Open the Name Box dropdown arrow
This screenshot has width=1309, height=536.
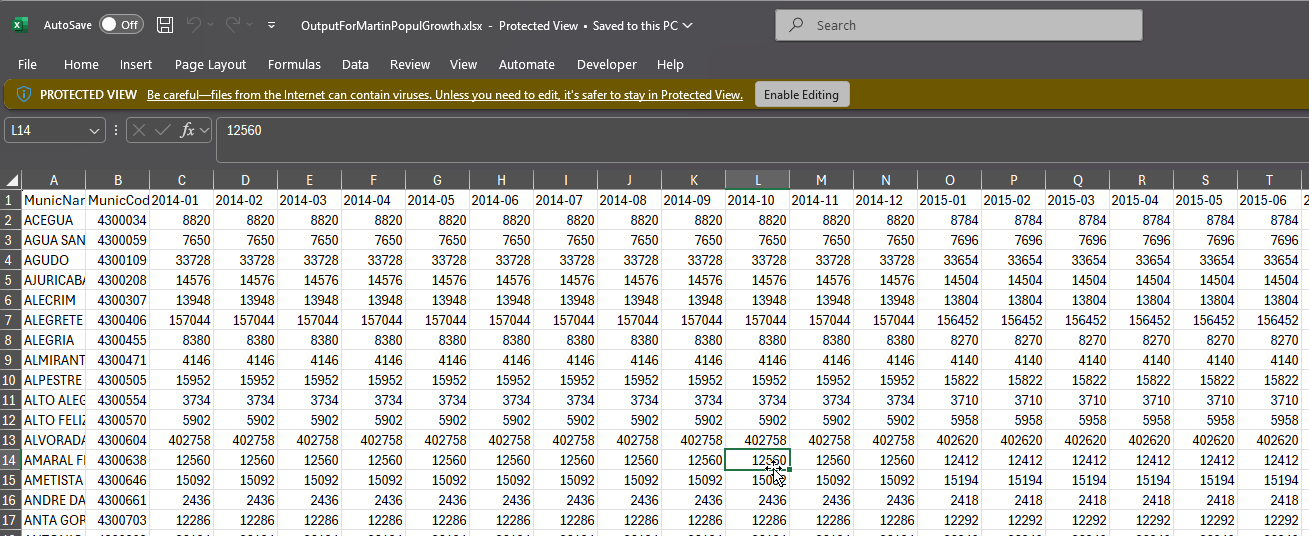(95, 130)
